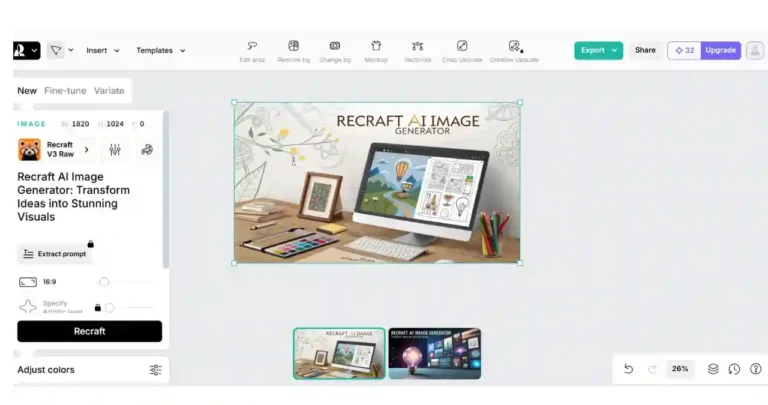Viewport: 768px width, 405px height.
Task: Click the artistic level sparkle icon
Action: [x=28, y=307]
